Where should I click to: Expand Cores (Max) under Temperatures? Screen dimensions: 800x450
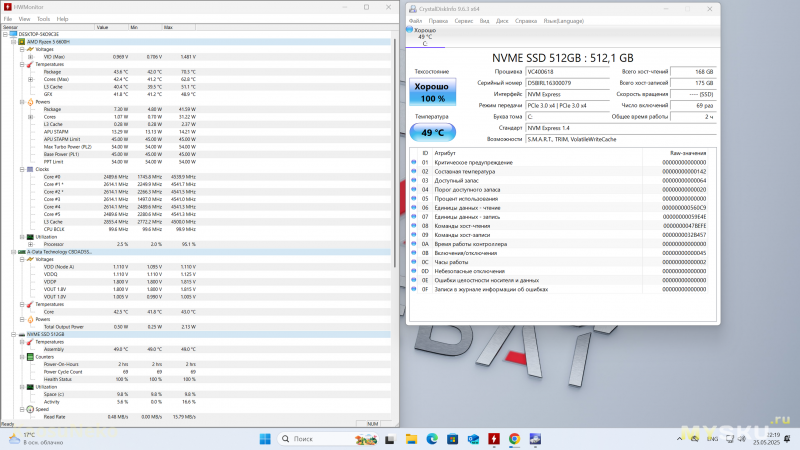coord(31,79)
